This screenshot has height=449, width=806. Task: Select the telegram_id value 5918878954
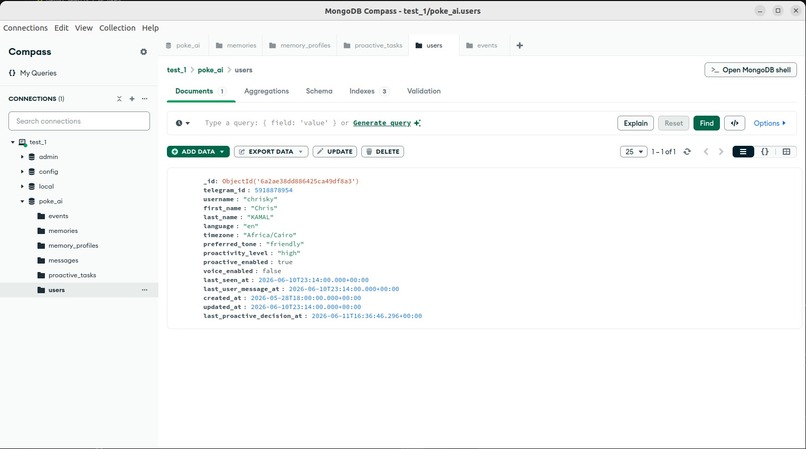[x=273, y=190]
